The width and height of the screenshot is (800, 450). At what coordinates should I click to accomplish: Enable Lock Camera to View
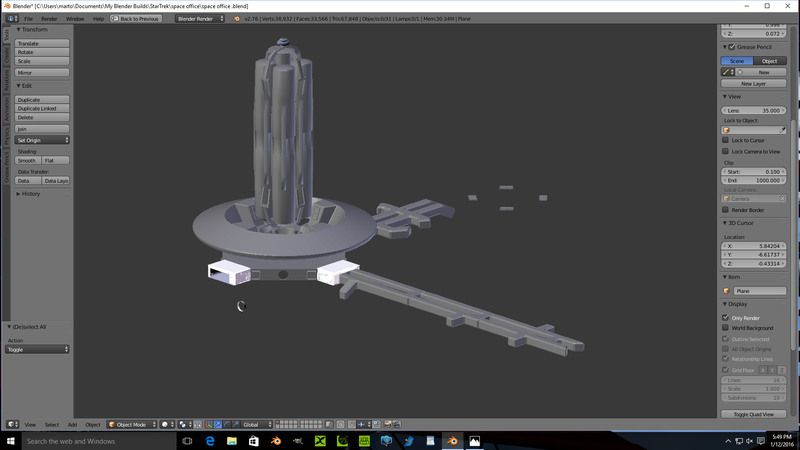[725, 151]
